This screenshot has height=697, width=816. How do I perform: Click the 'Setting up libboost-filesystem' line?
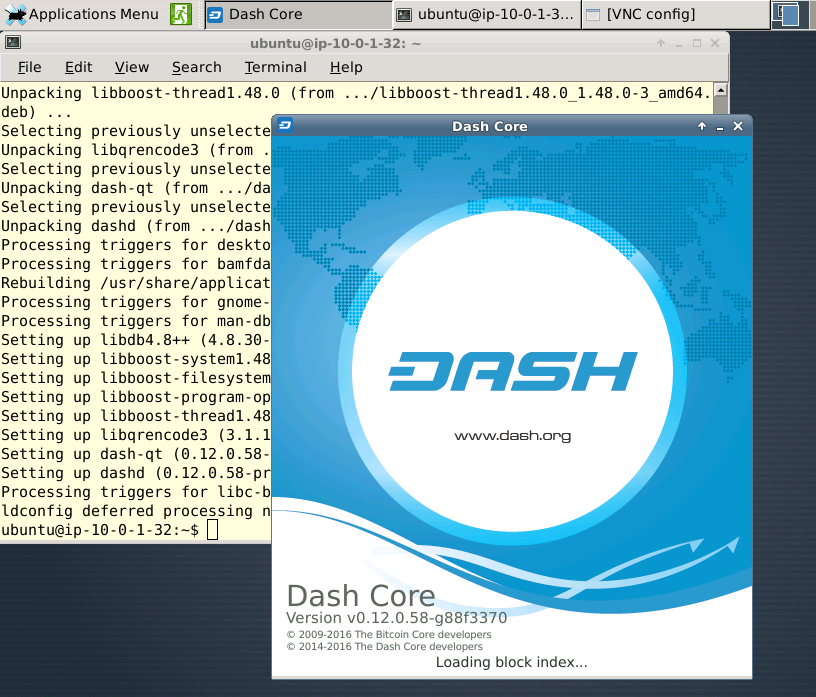[x=136, y=378]
